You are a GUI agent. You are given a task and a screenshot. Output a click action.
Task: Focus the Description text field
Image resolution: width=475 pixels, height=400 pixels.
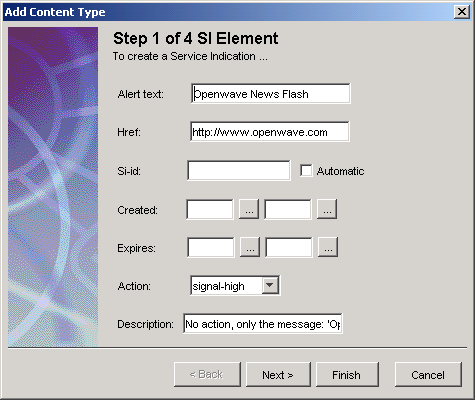pos(263,323)
